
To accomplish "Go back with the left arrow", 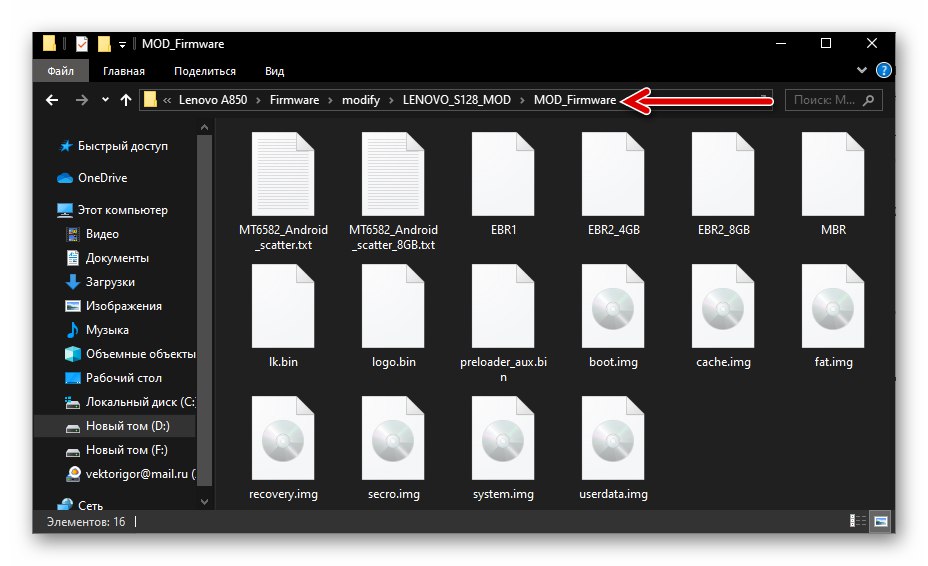I will [52, 100].
